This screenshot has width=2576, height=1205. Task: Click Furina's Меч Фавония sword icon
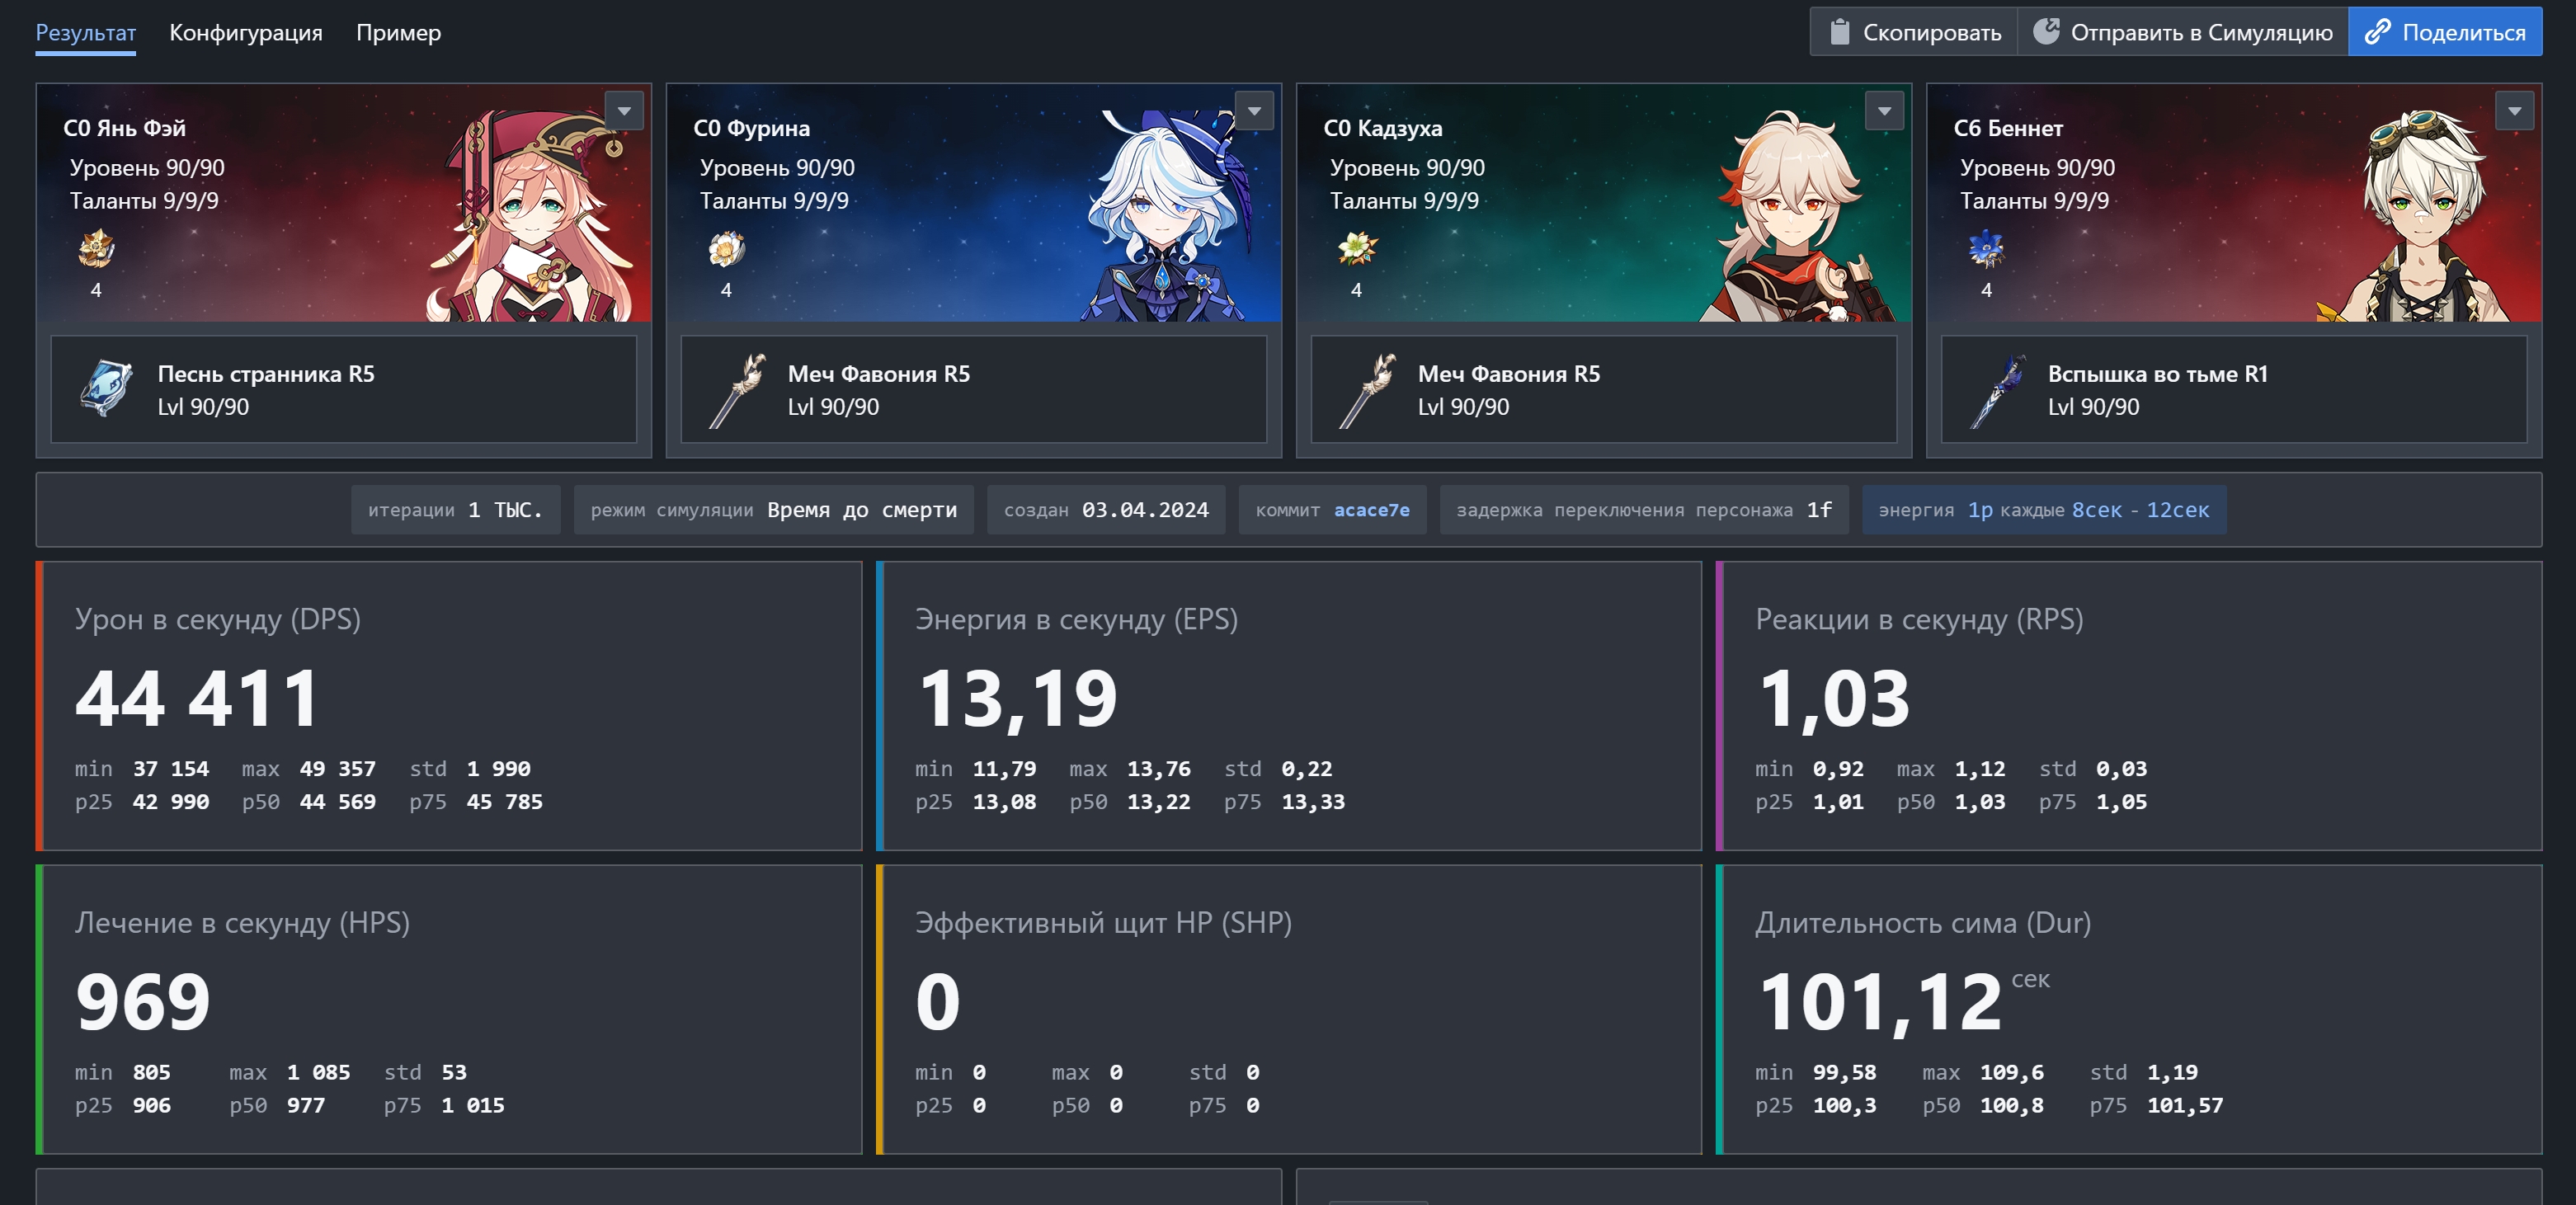[x=737, y=390]
